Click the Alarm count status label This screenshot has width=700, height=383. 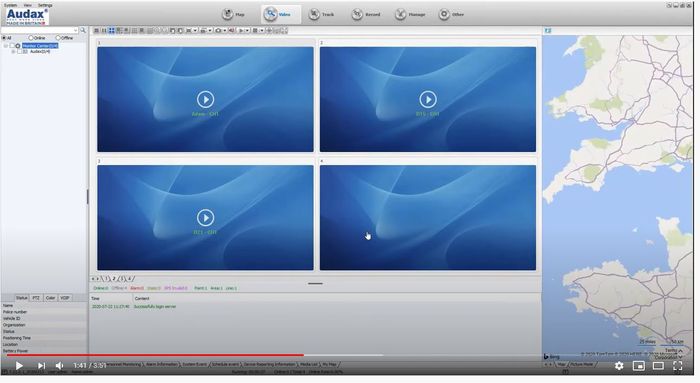click(x=137, y=288)
